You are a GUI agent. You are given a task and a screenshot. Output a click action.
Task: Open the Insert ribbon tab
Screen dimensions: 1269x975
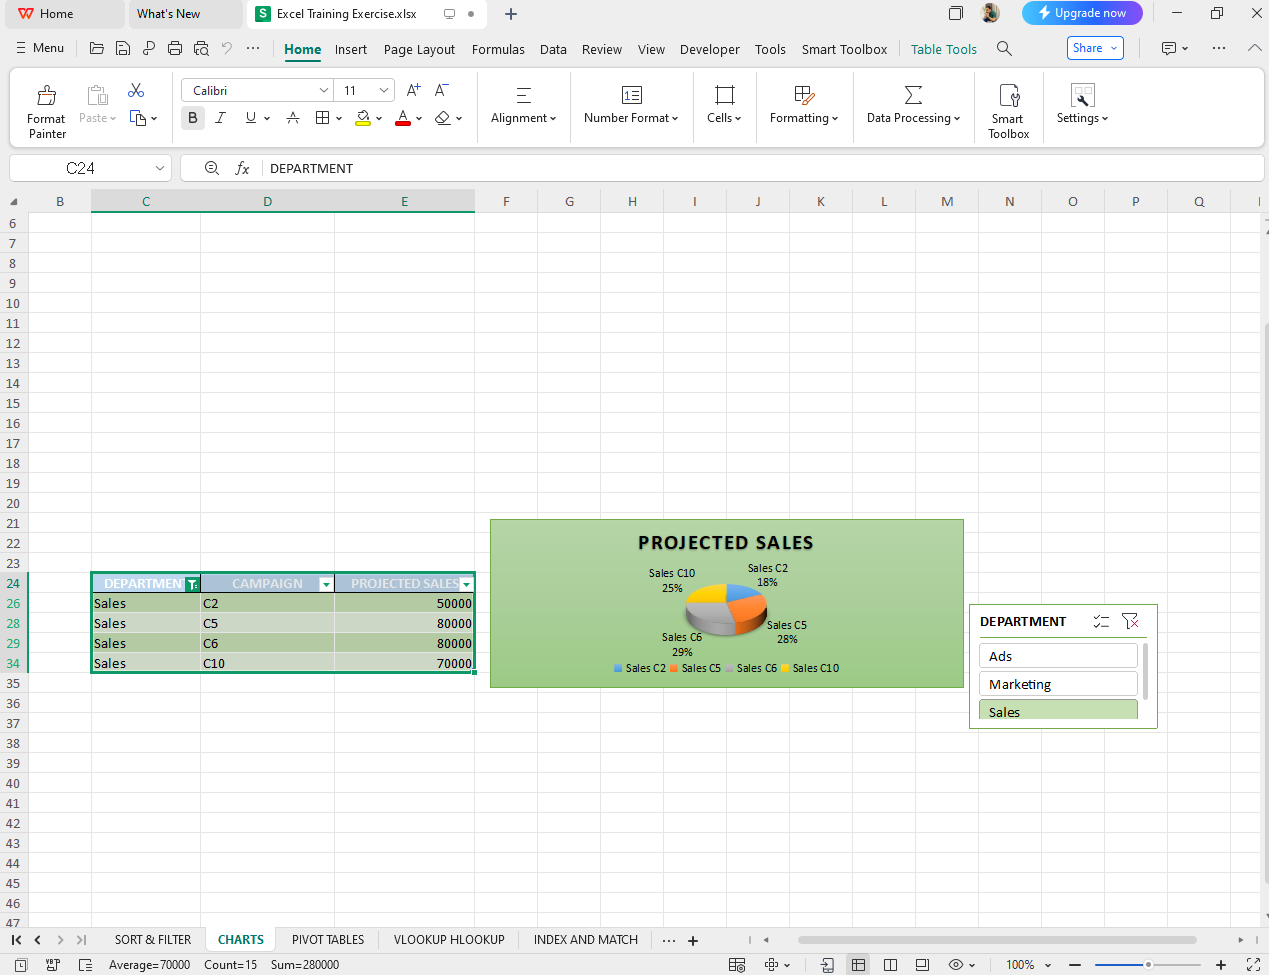pyautogui.click(x=350, y=49)
